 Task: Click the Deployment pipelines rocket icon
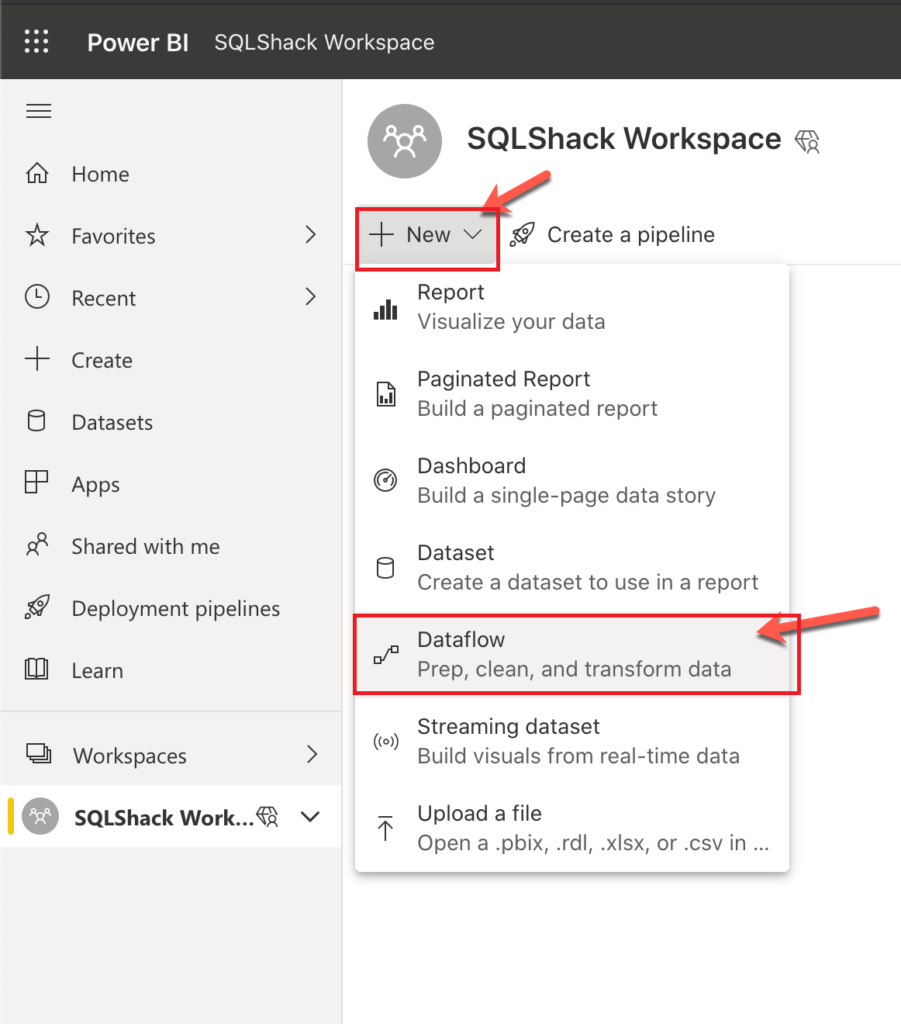pos(37,607)
